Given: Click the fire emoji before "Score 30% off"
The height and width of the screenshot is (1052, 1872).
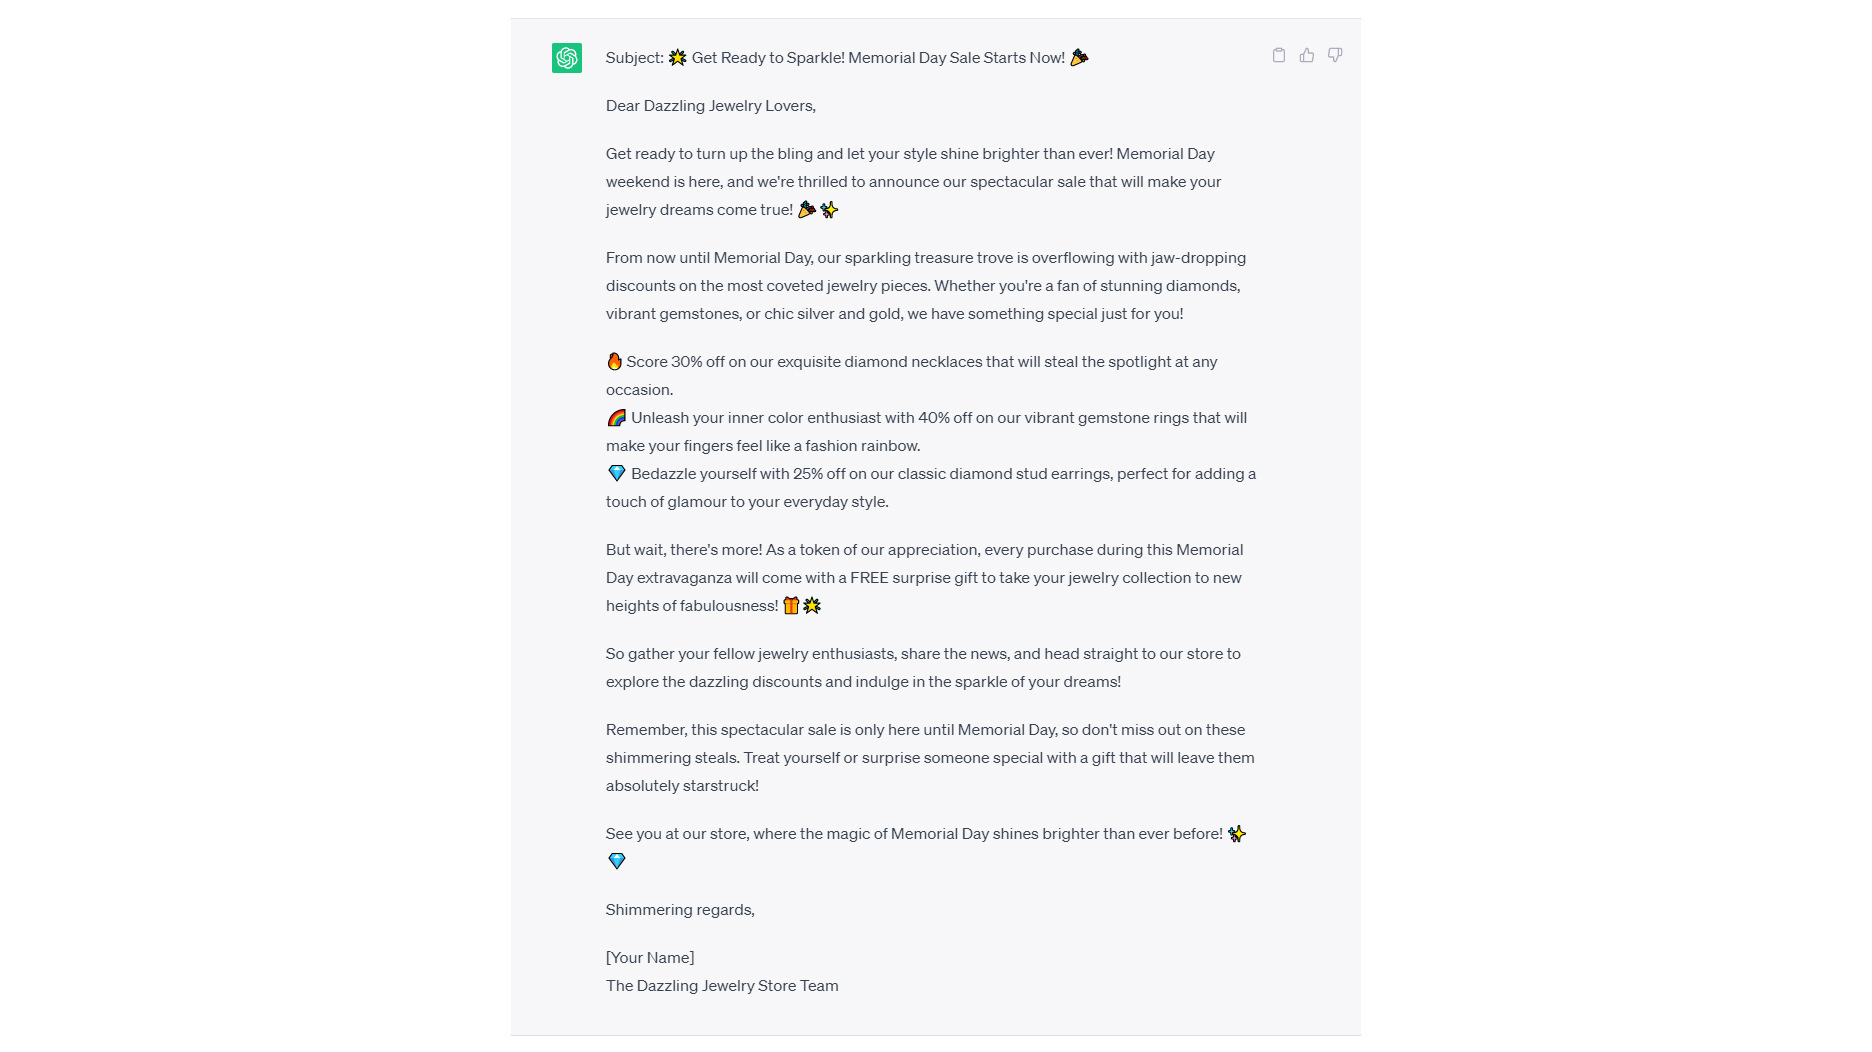Looking at the screenshot, I should pyautogui.click(x=614, y=362).
